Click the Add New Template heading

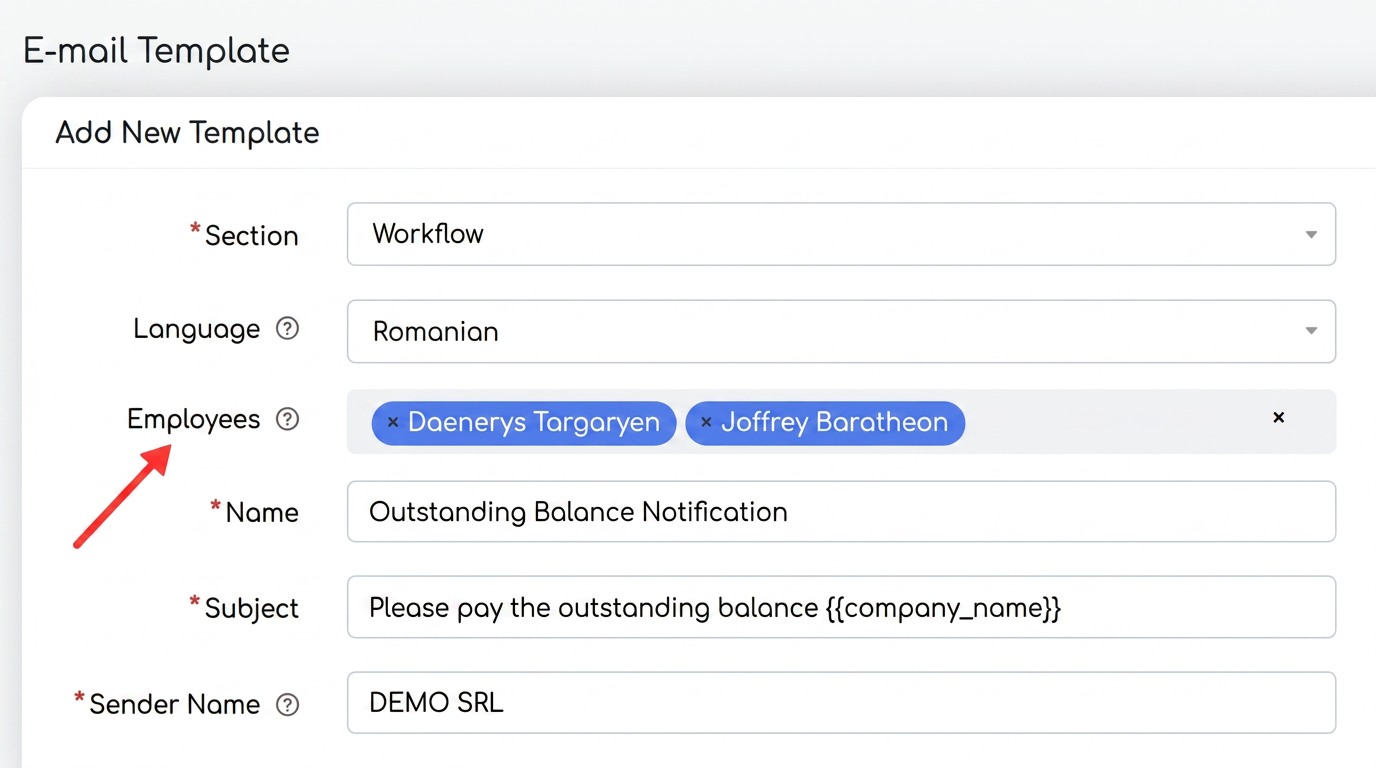pos(187,133)
